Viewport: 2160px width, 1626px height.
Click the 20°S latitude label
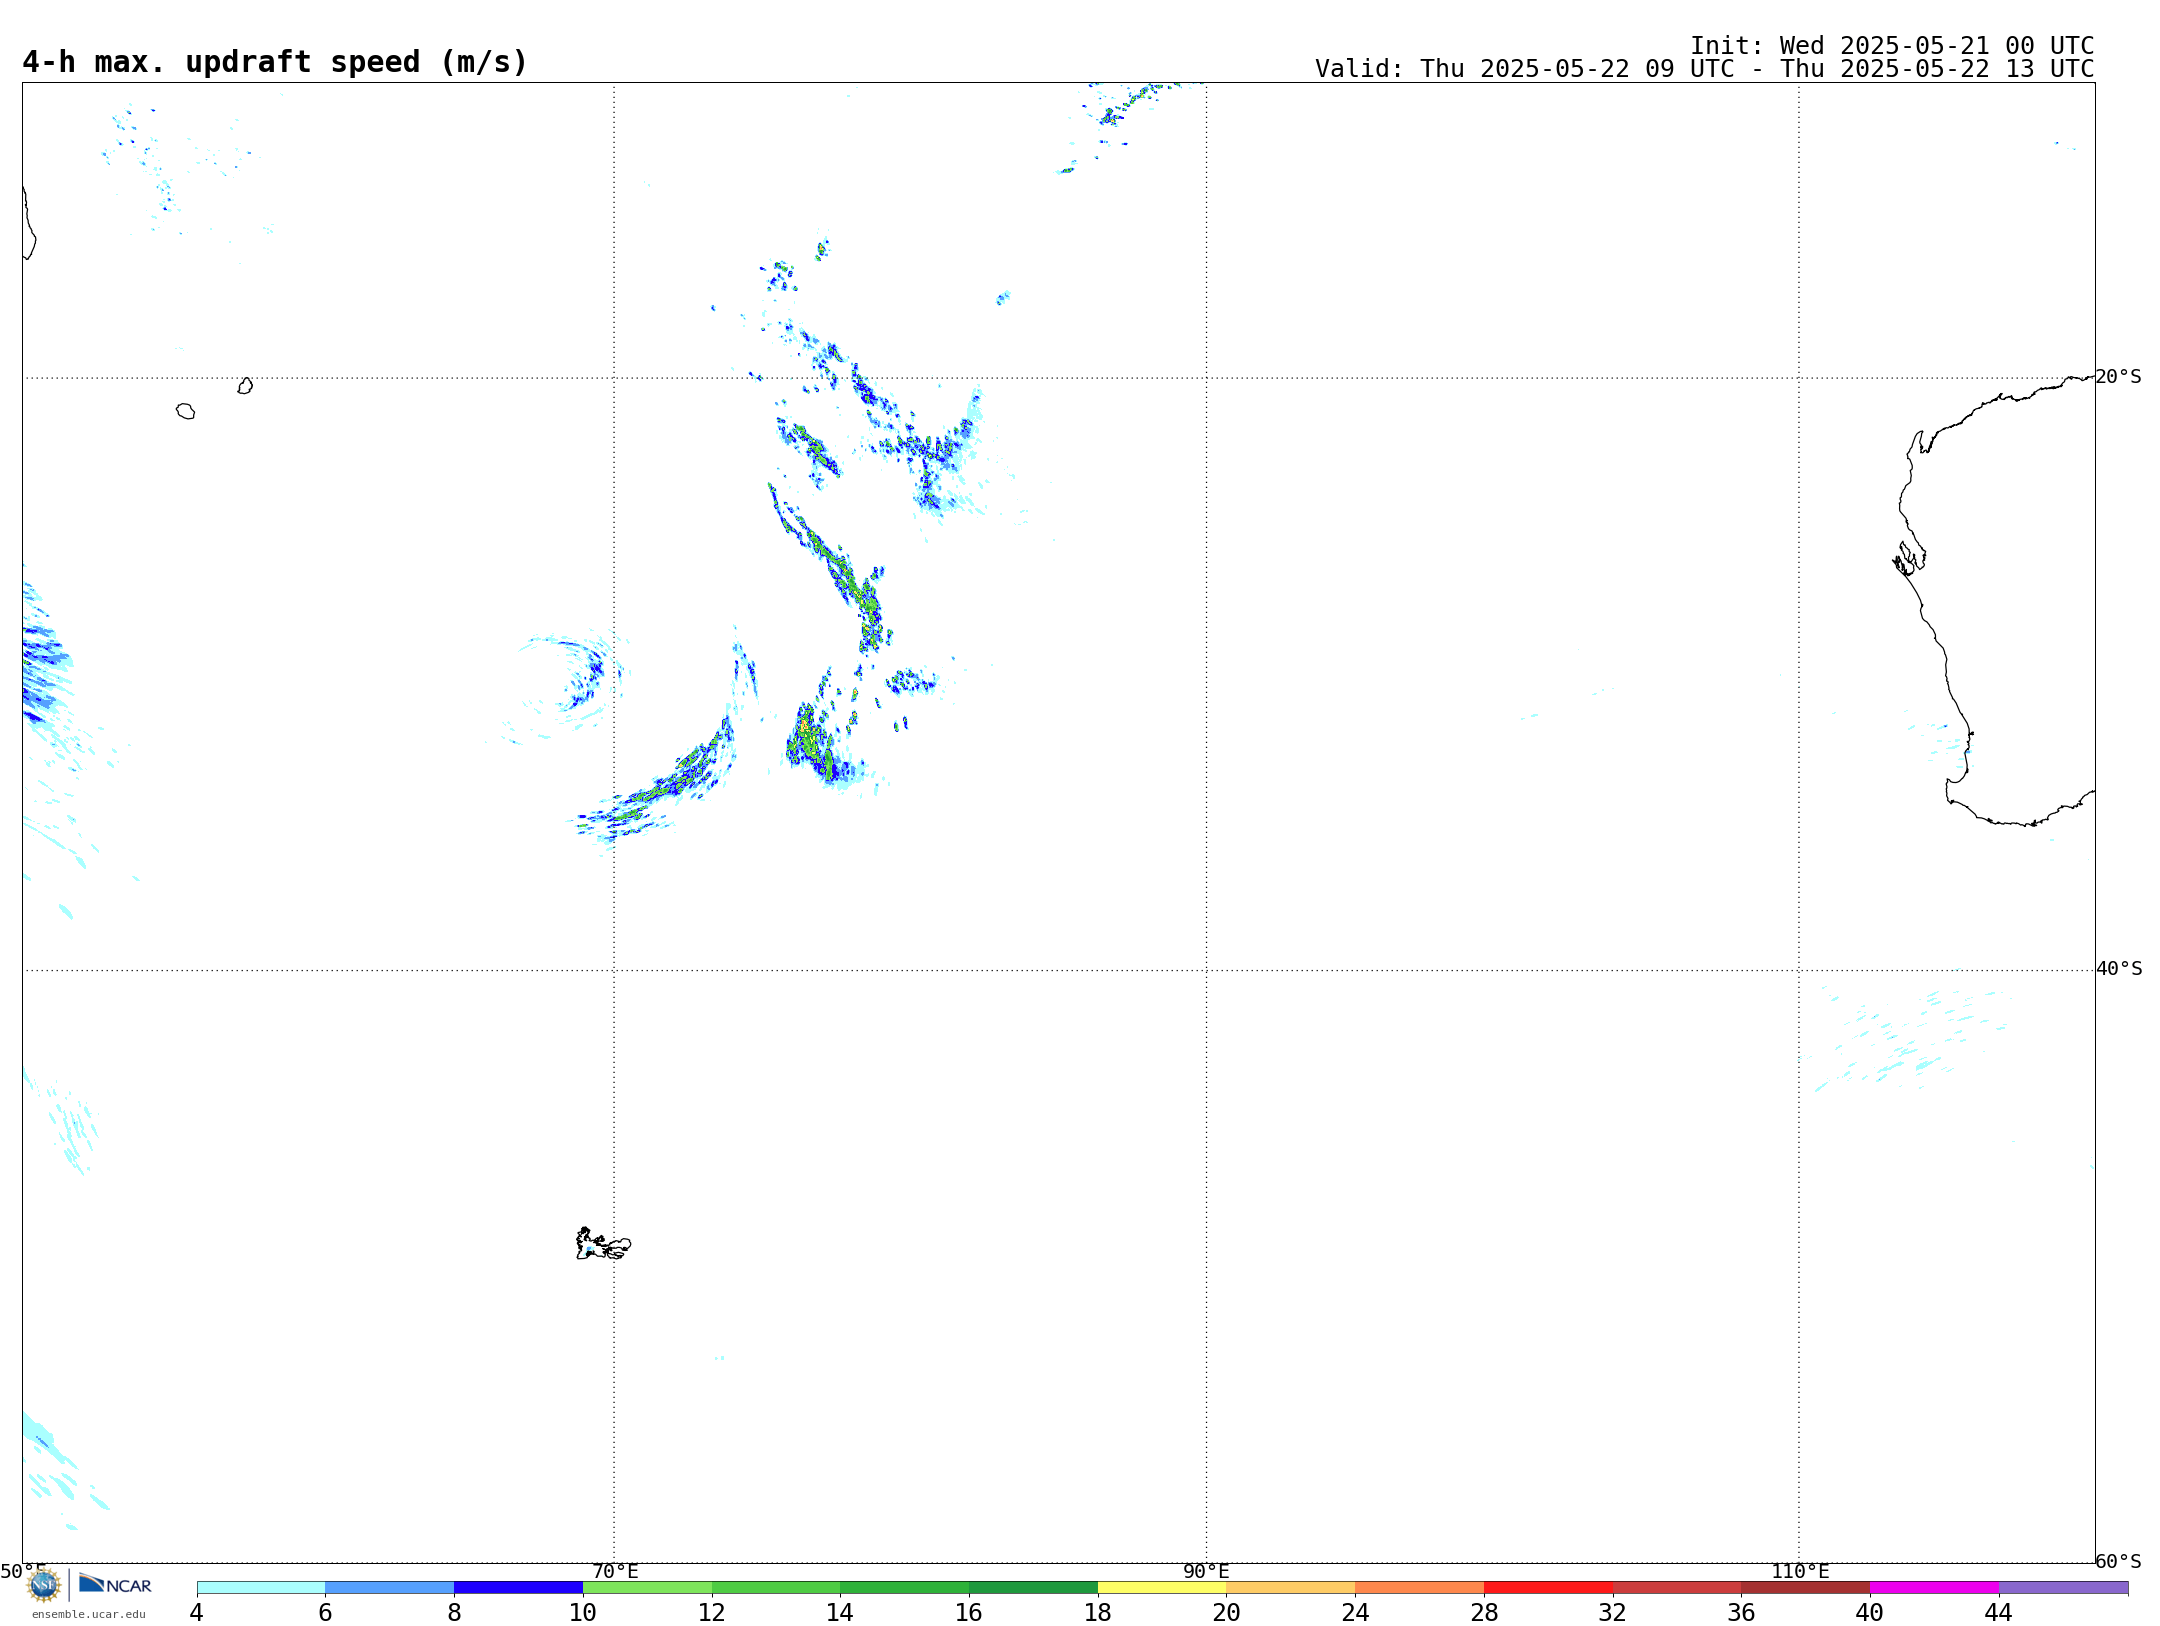[x=2118, y=377]
